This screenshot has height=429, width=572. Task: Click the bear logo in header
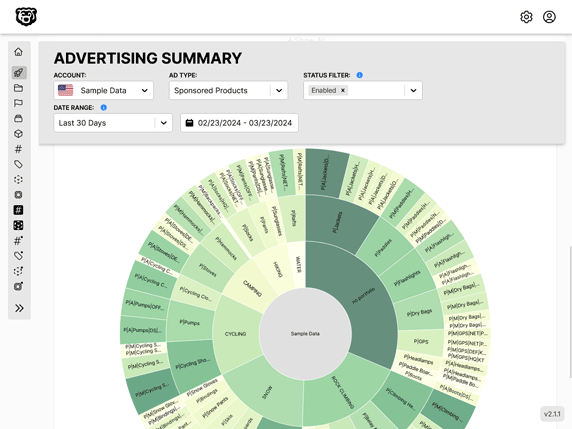[26, 17]
